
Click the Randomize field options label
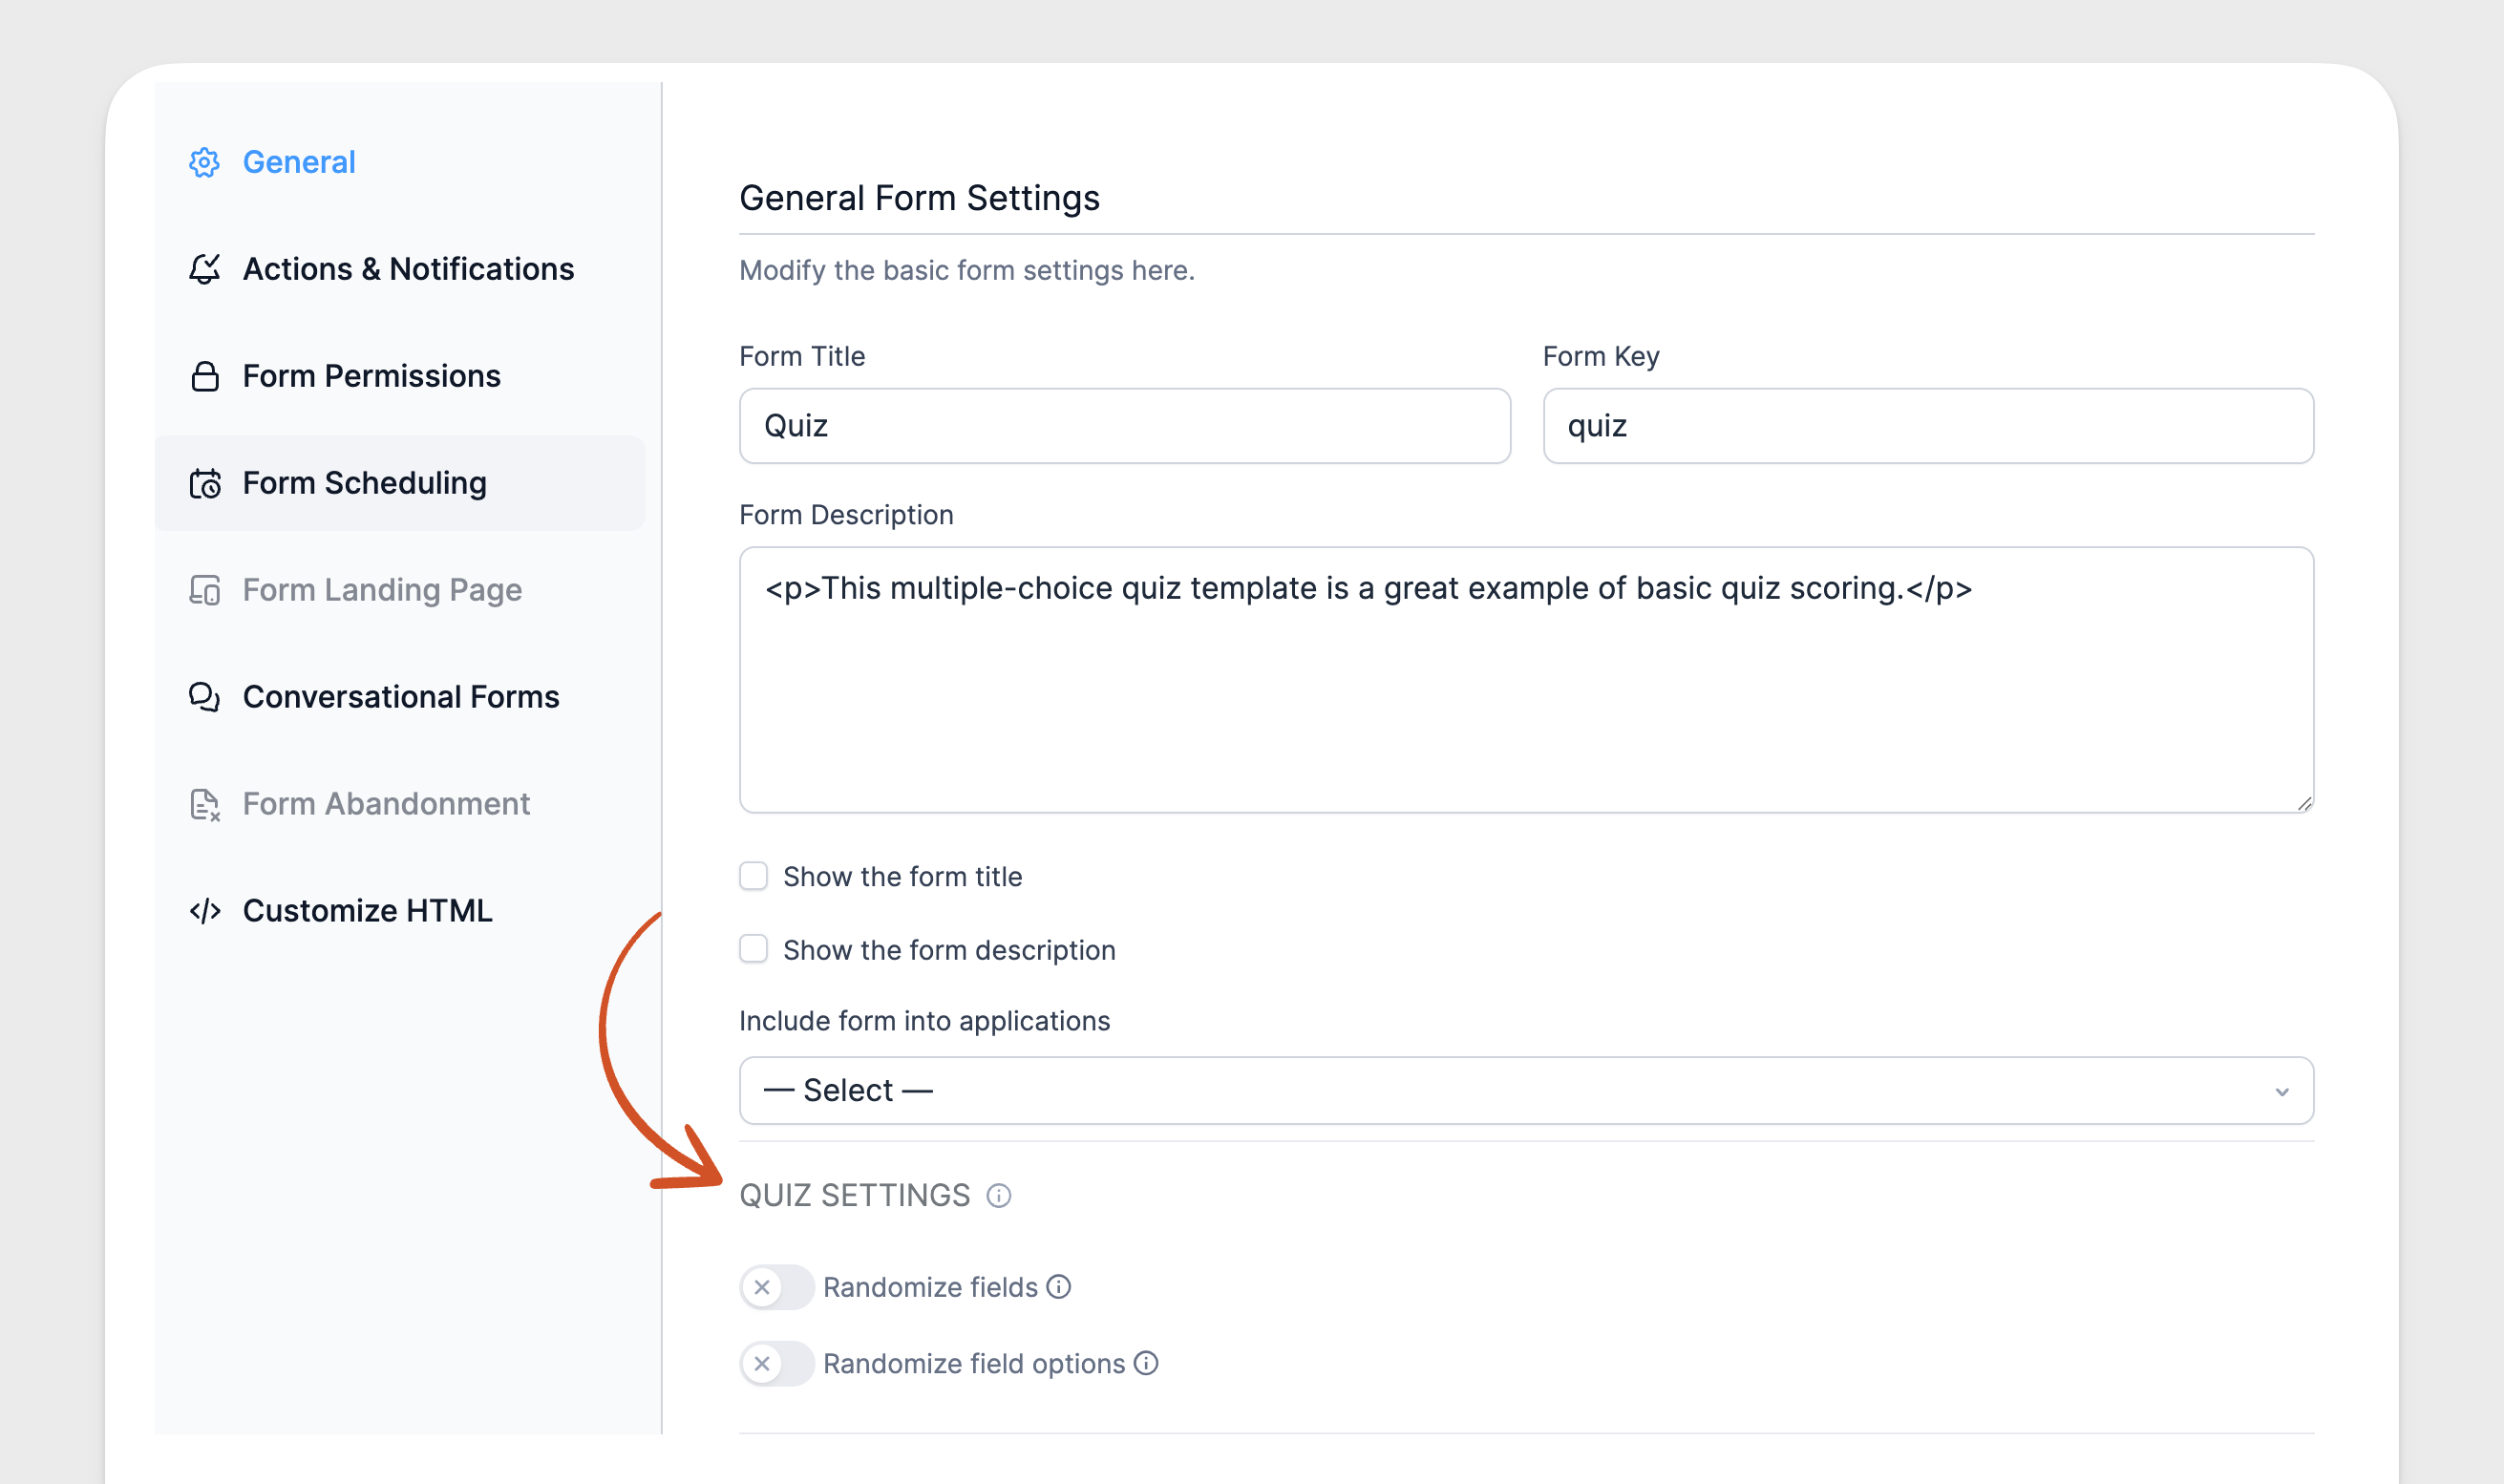click(974, 1363)
